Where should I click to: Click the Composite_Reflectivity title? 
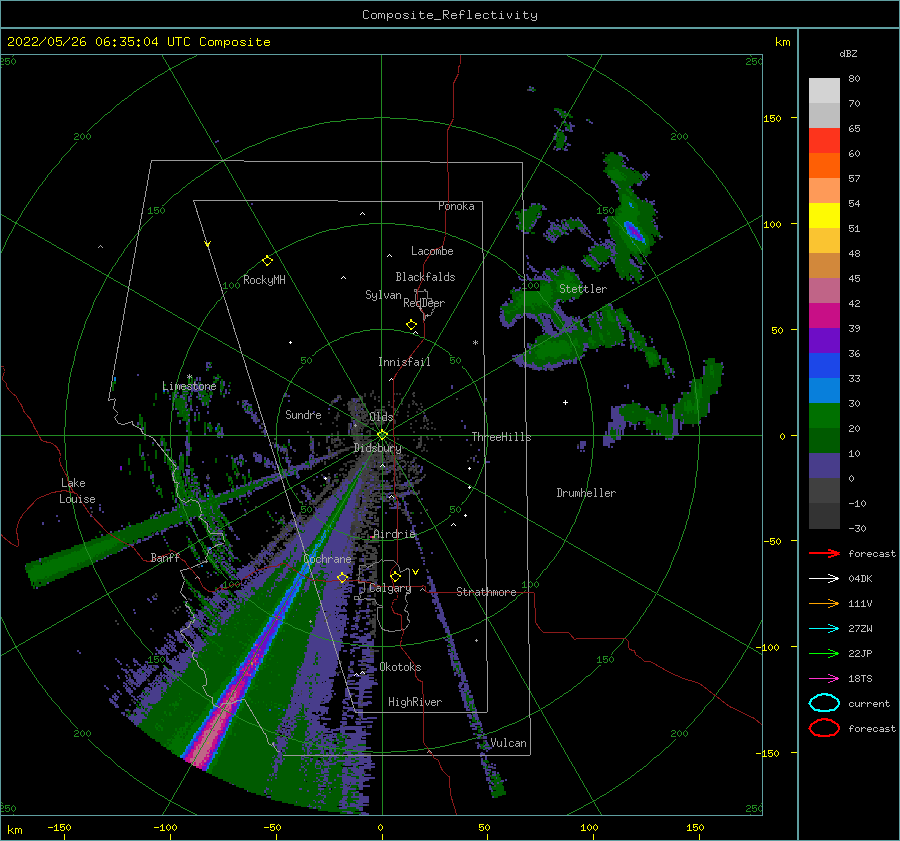coord(449,15)
